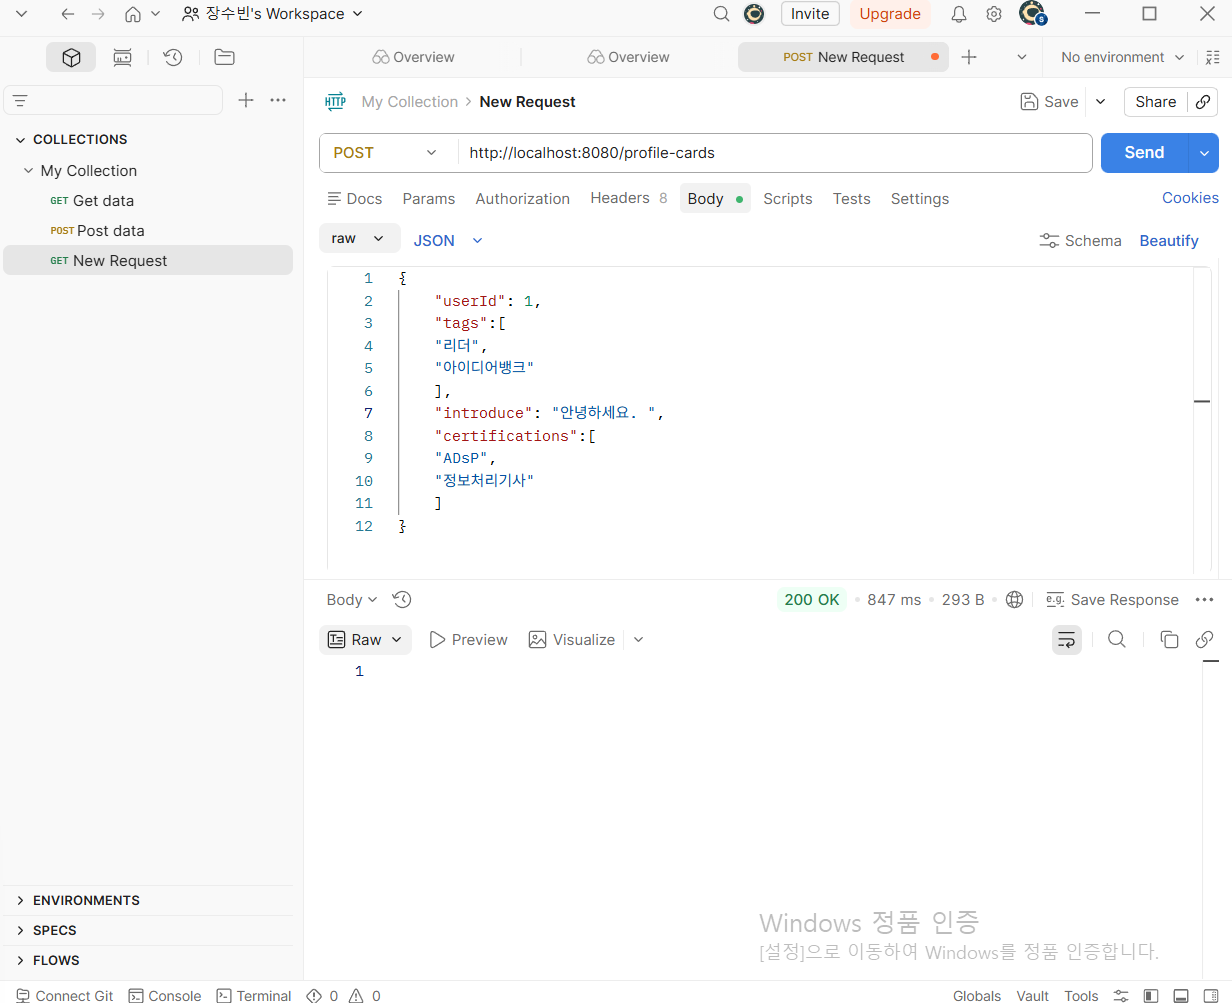Open response history clock icon
Screen dimensions: 1232x1003
click(x=402, y=600)
